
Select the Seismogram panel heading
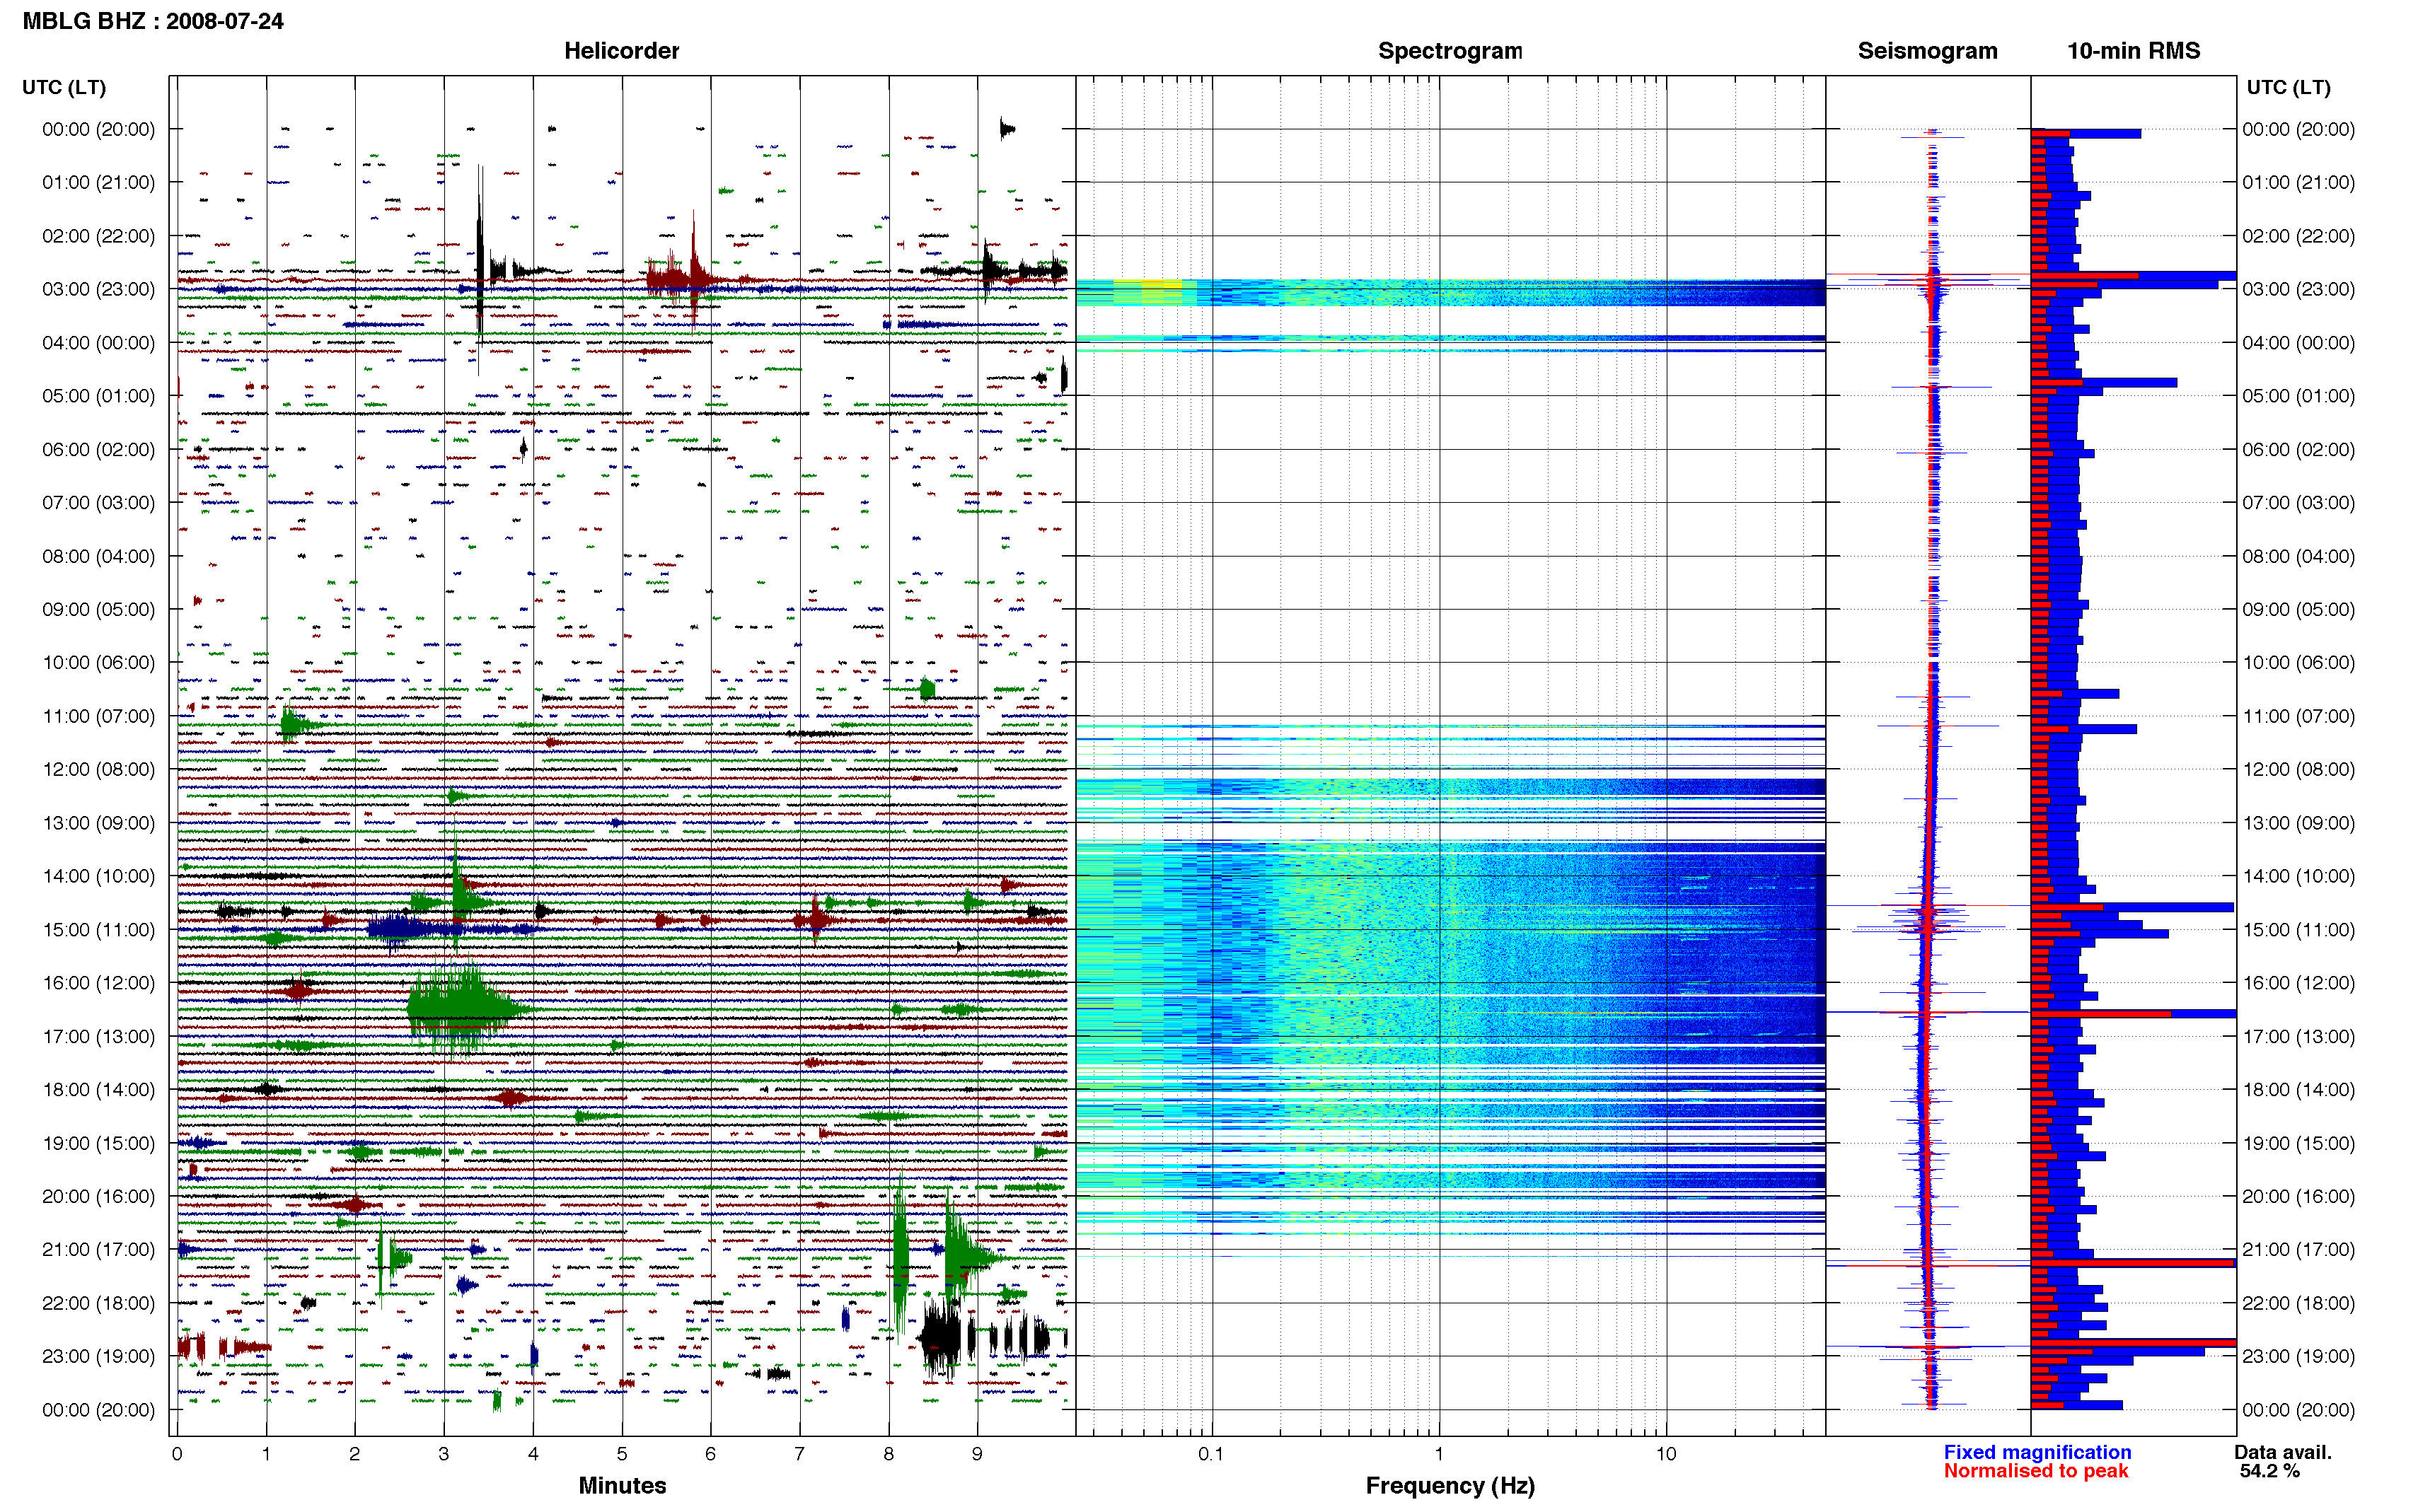click(1927, 51)
